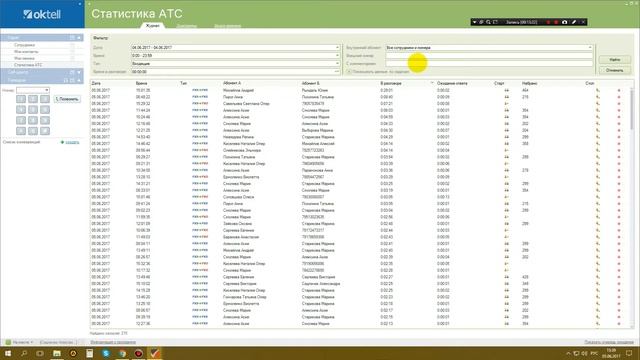Select Сотрудники in the sidebar

pyautogui.click(x=24, y=45)
